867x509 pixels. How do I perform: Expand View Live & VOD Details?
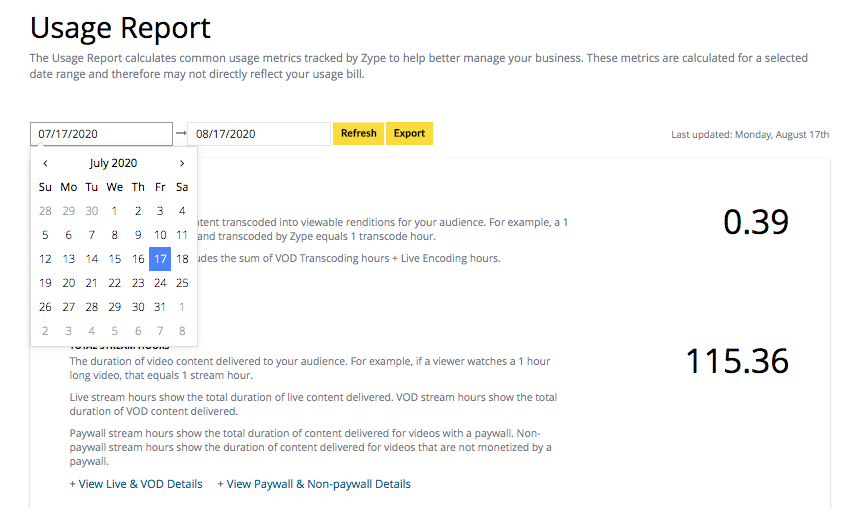(136, 484)
